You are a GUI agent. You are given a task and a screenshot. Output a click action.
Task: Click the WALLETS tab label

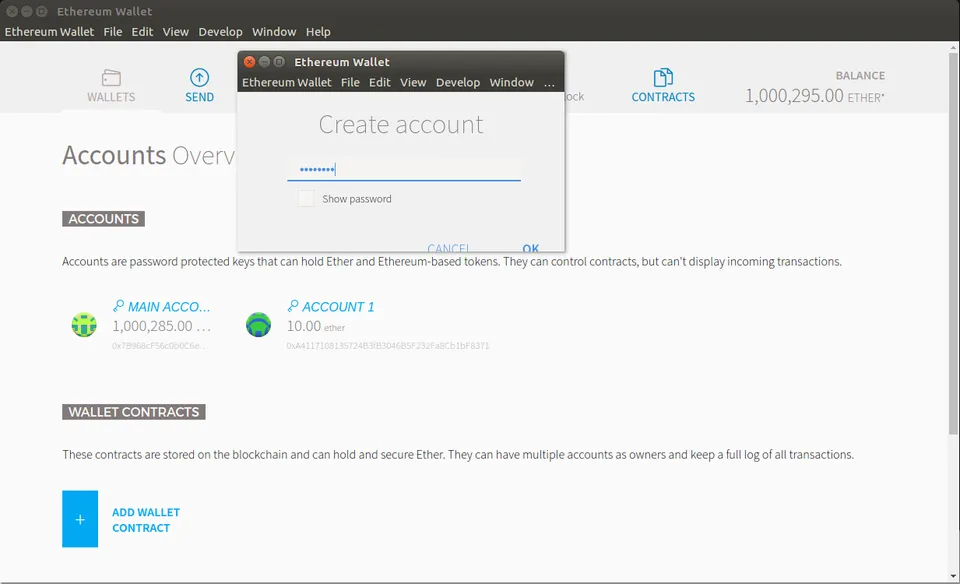(x=111, y=97)
